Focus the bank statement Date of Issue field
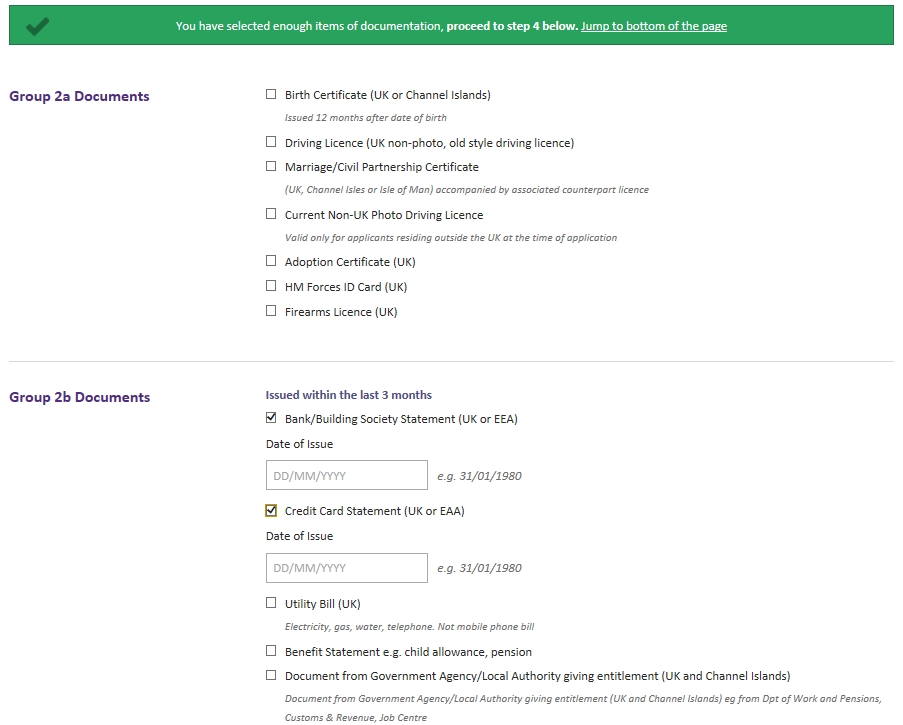This screenshot has height=725, width=903. point(346,475)
